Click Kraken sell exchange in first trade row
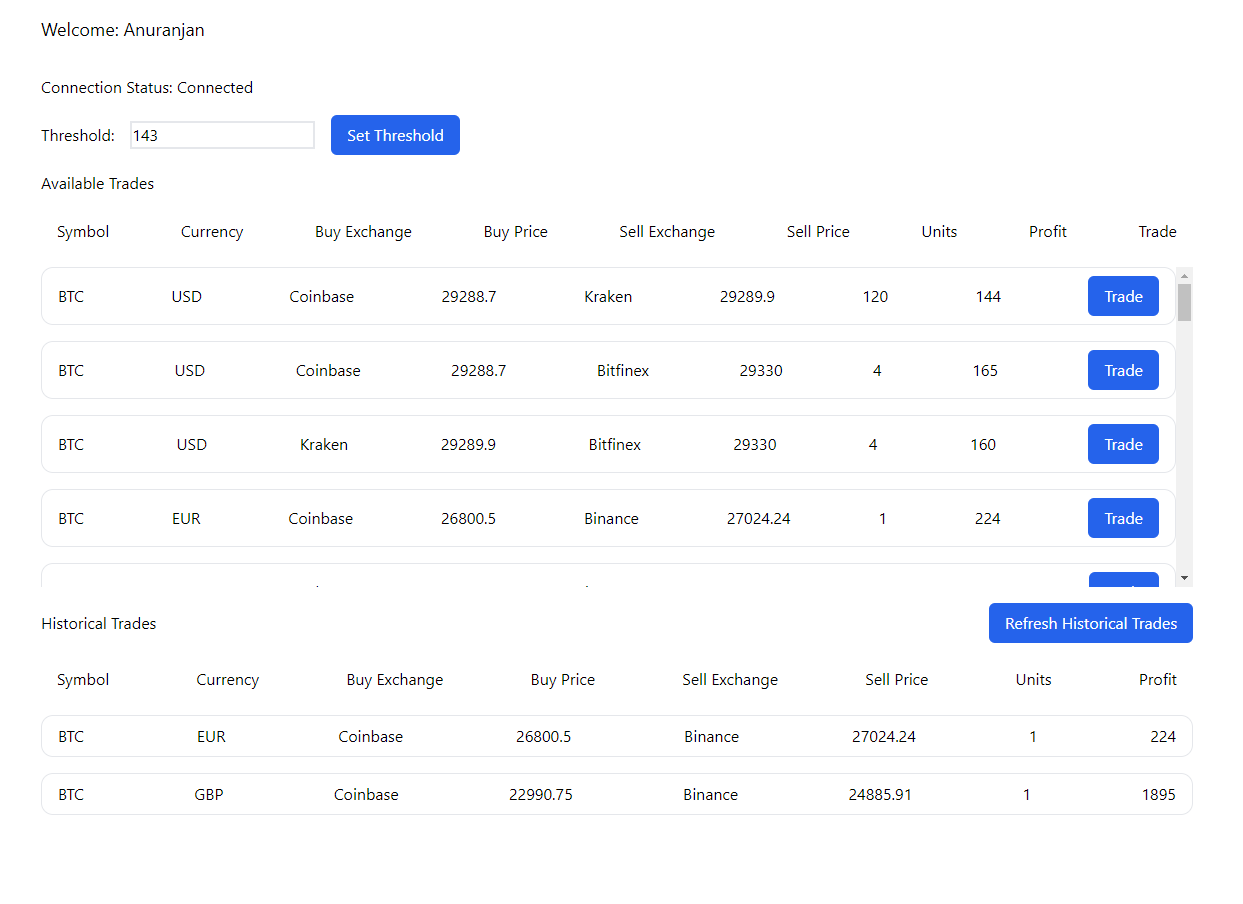This screenshot has height=904, width=1243. [x=608, y=297]
